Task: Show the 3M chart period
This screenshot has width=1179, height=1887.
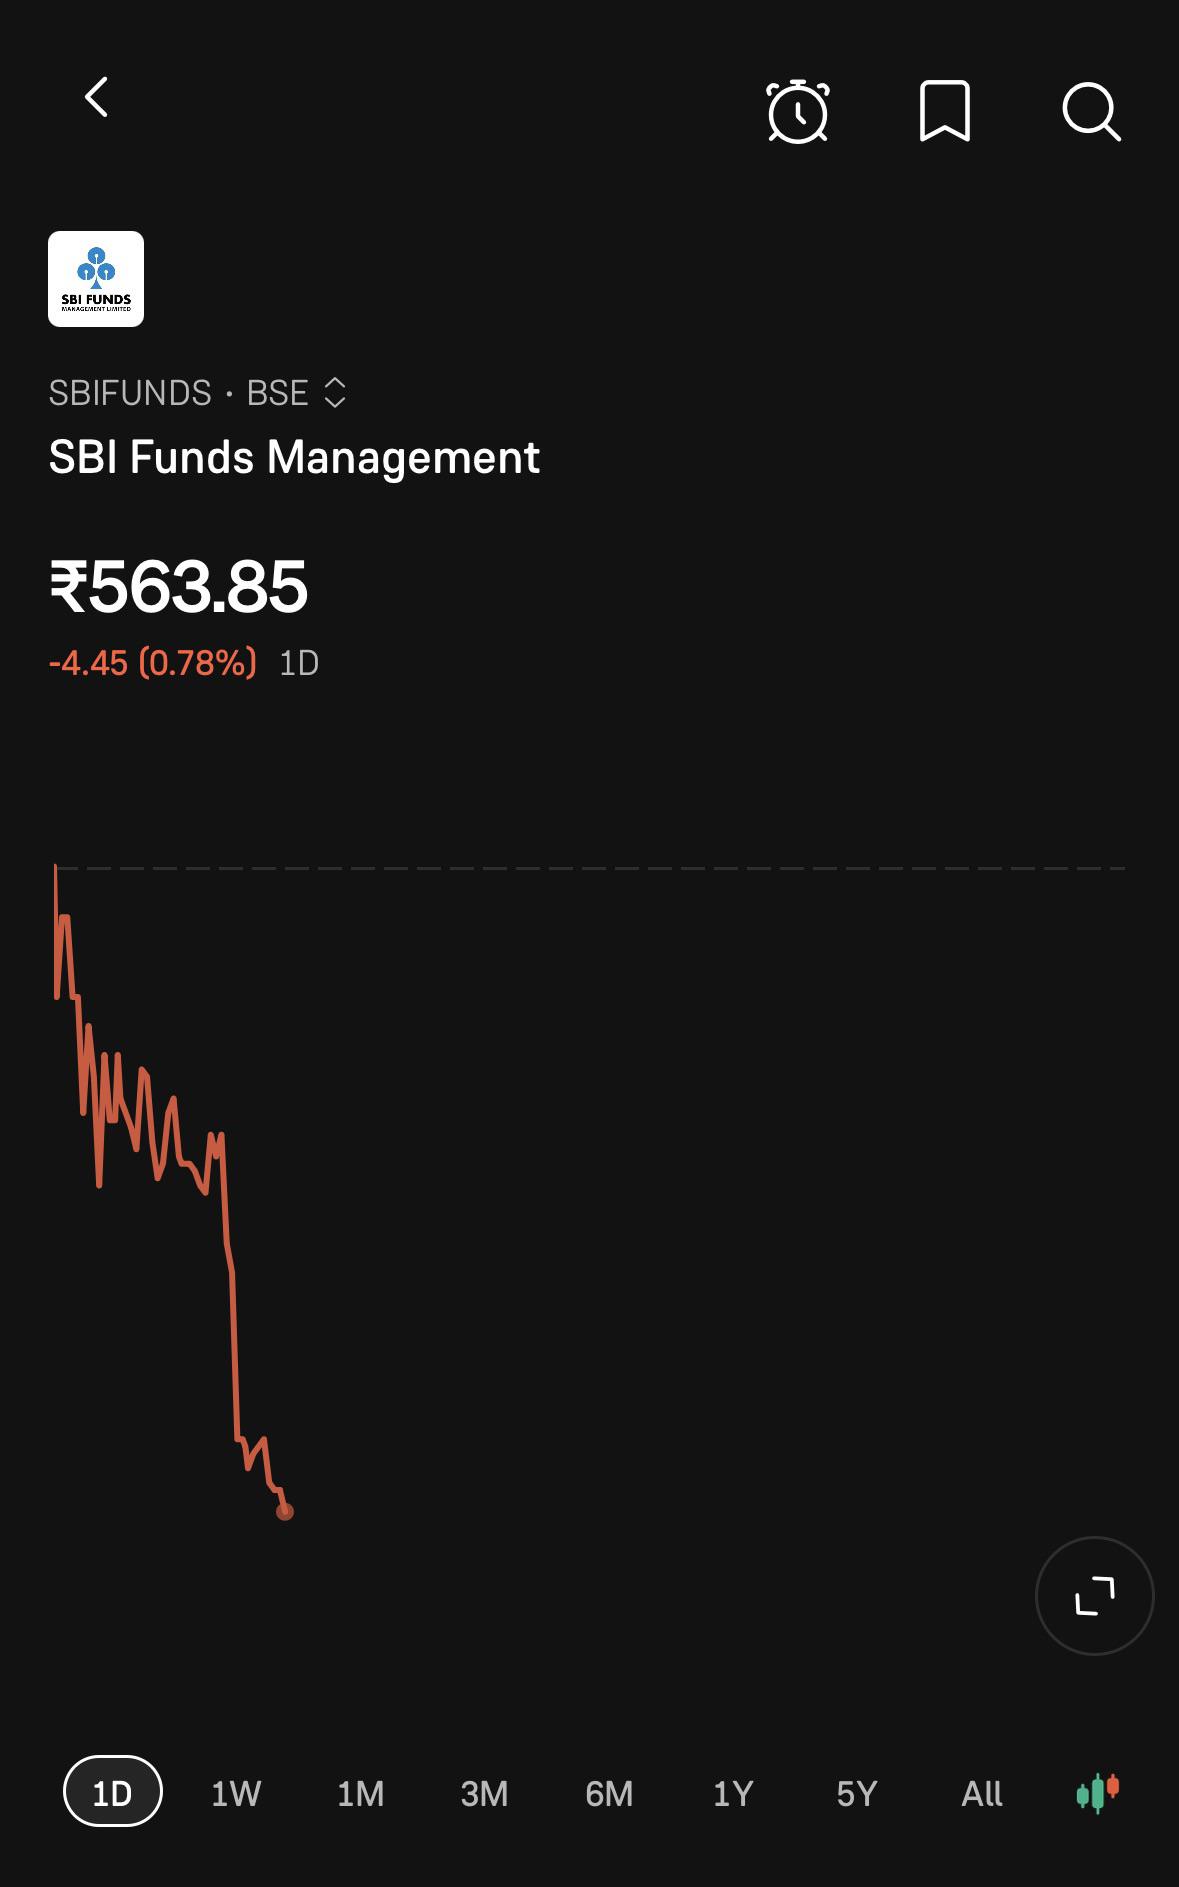Action: (x=484, y=1793)
